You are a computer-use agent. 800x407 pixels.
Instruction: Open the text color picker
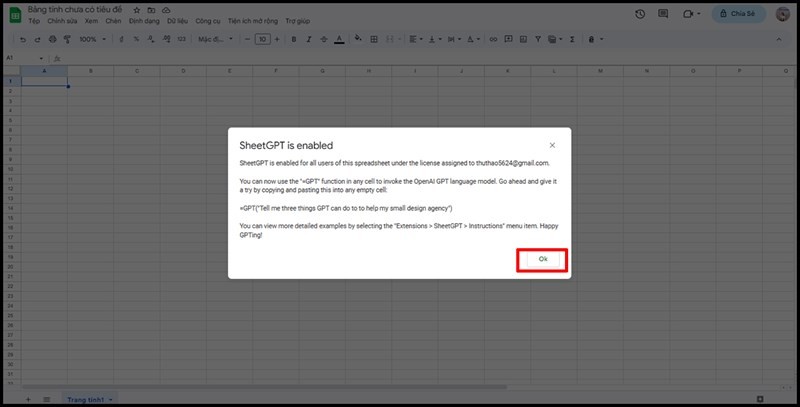pos(339,39)
